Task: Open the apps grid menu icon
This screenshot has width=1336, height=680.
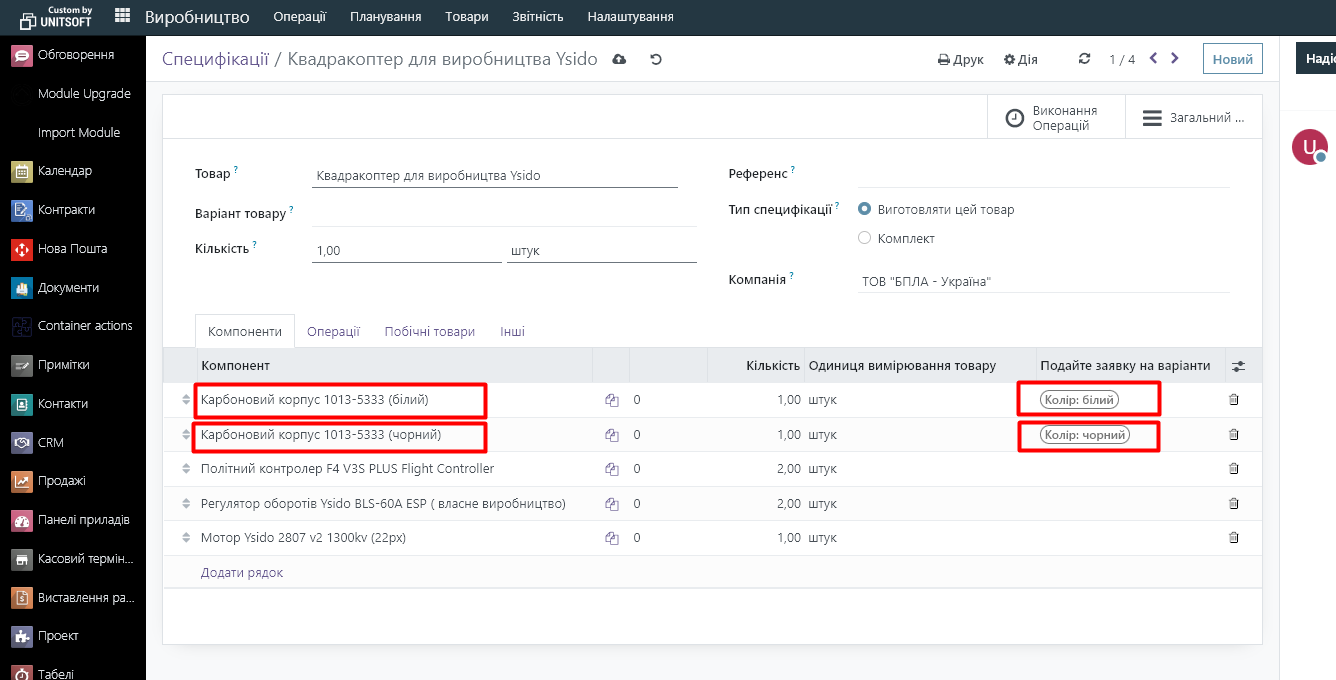Action: [122, 16]
